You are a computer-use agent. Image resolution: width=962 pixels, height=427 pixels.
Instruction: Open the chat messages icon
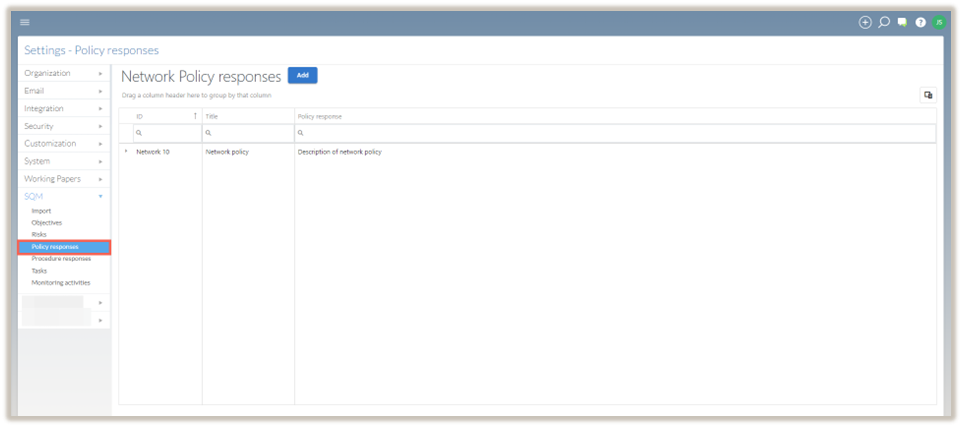(902, 23)
